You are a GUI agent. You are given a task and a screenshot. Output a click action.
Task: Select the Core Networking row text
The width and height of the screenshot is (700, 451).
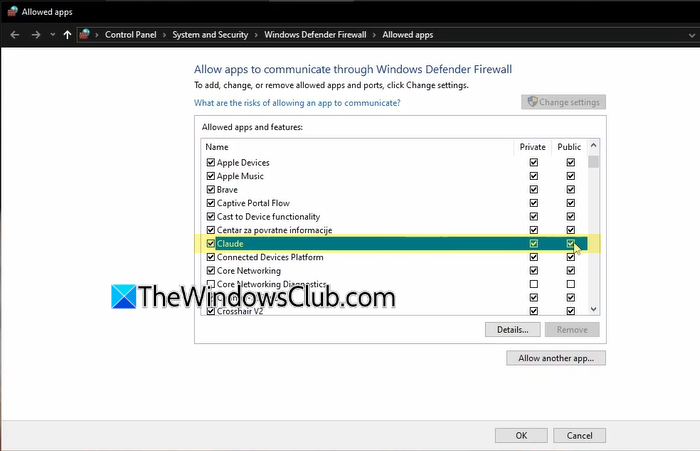pos(249,271)
